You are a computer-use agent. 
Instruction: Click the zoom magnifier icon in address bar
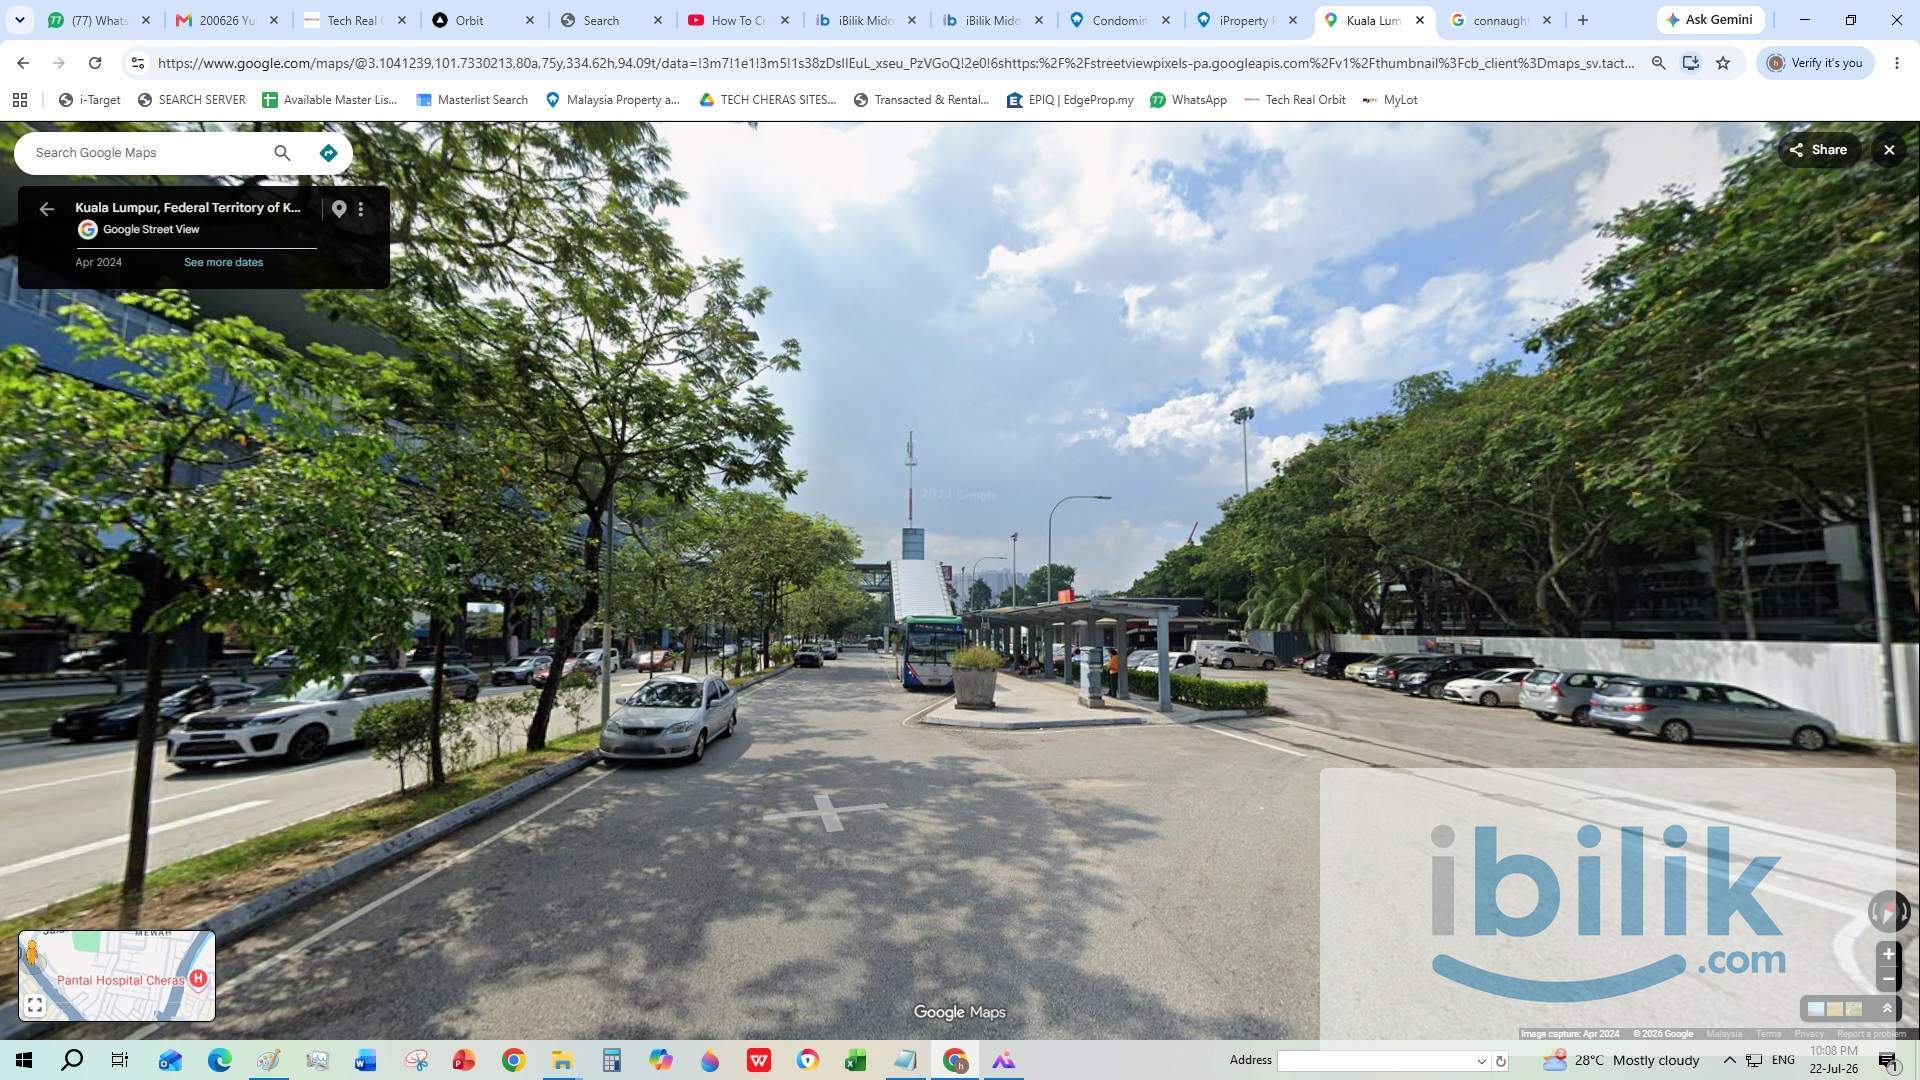coord(1658,63)
